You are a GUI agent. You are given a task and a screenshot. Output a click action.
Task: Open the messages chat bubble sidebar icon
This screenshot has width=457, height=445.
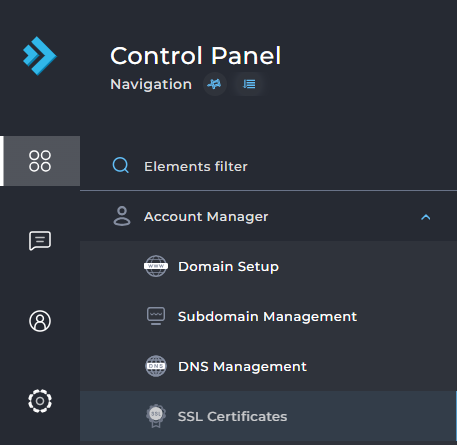(40, 240)
